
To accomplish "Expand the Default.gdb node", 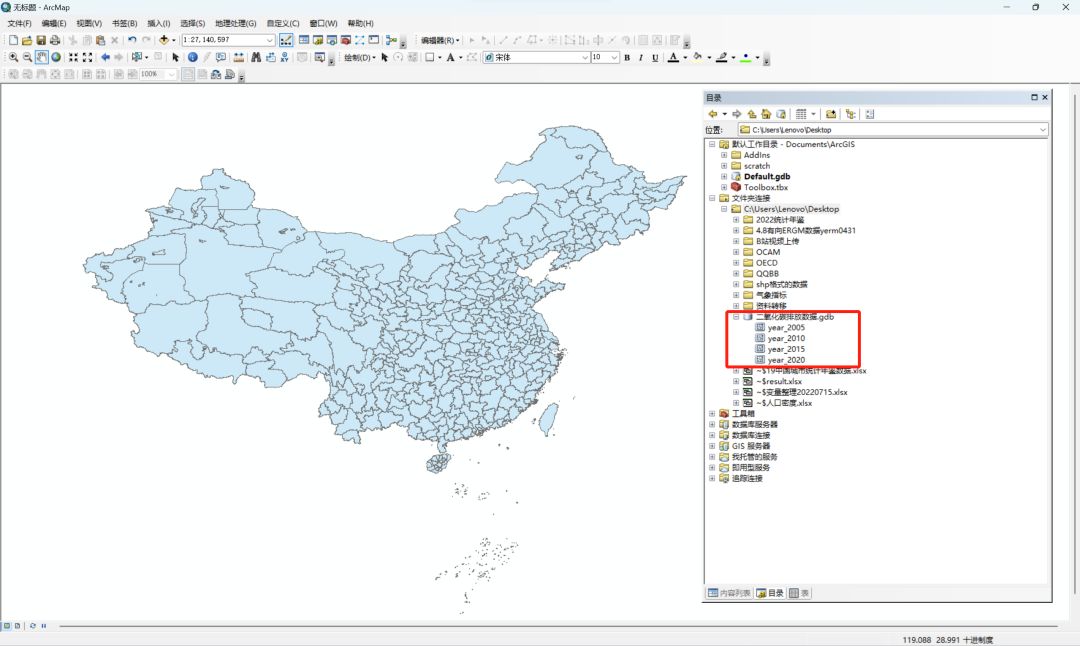I will (724, 176).
